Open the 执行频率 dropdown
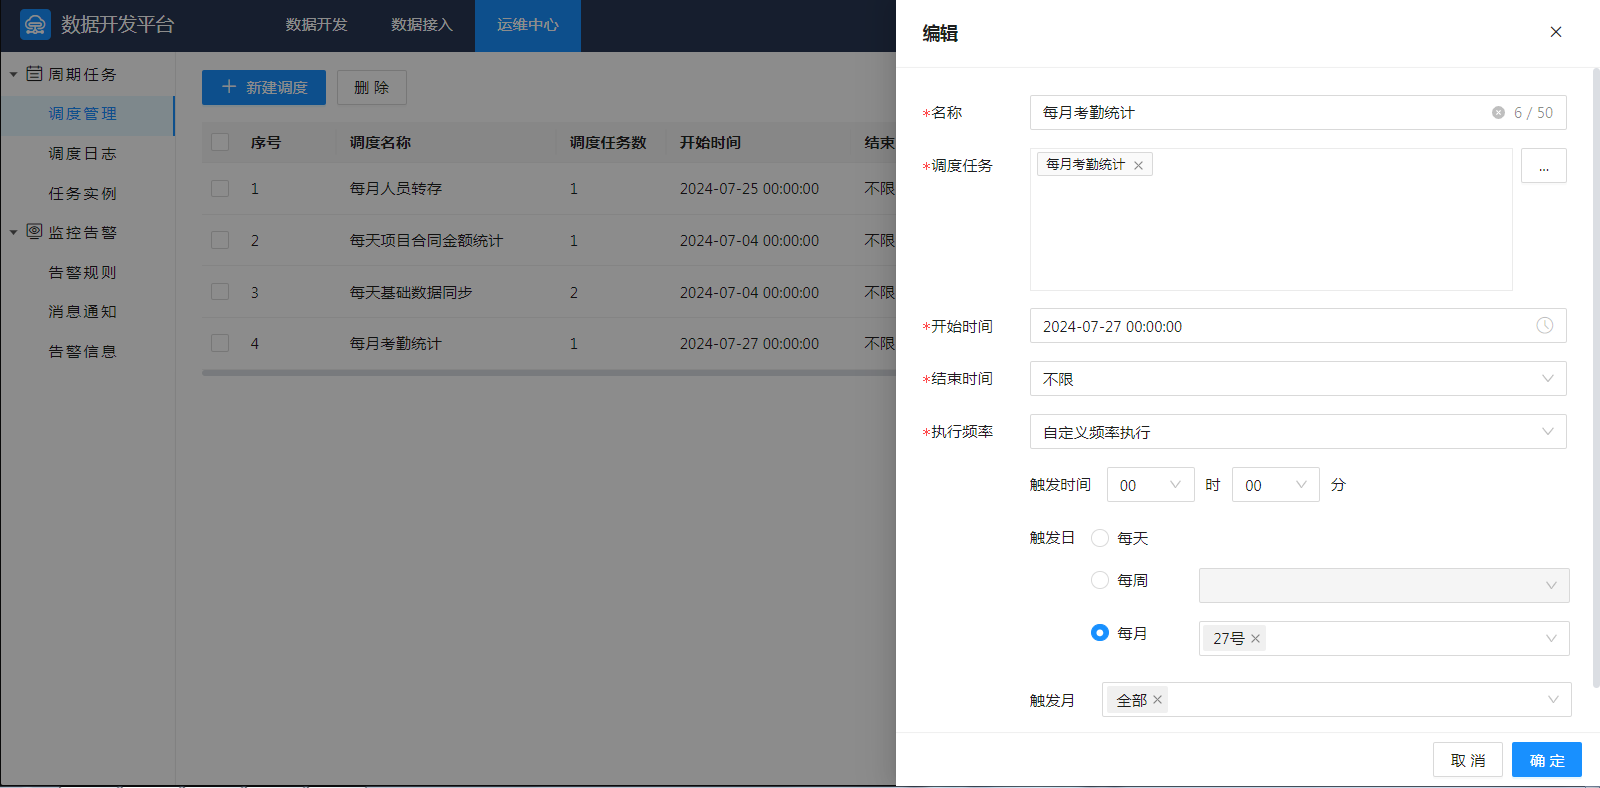Viewport: 1600px width, 788px height. (1297, 432)
